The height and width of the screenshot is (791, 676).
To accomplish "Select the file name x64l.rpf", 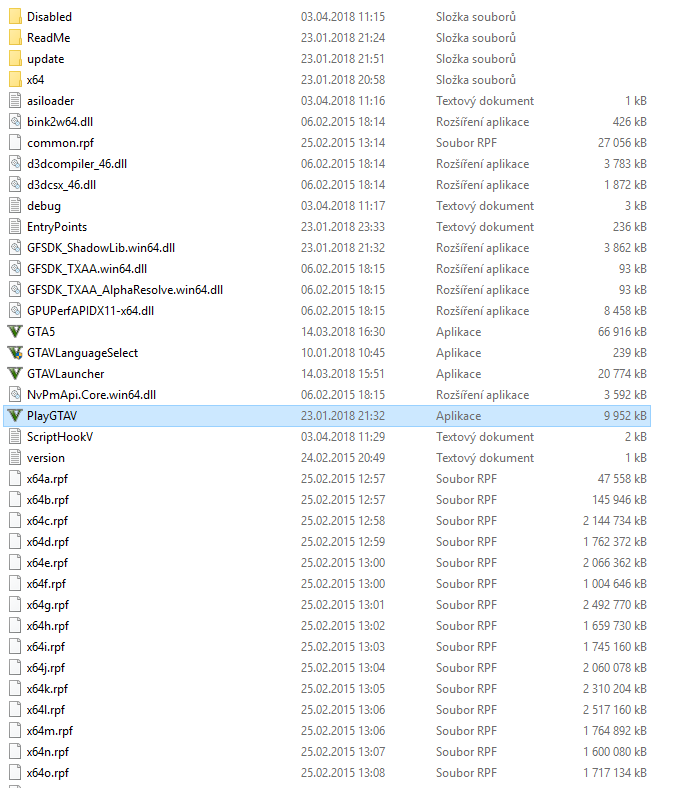I will [46, 710].
